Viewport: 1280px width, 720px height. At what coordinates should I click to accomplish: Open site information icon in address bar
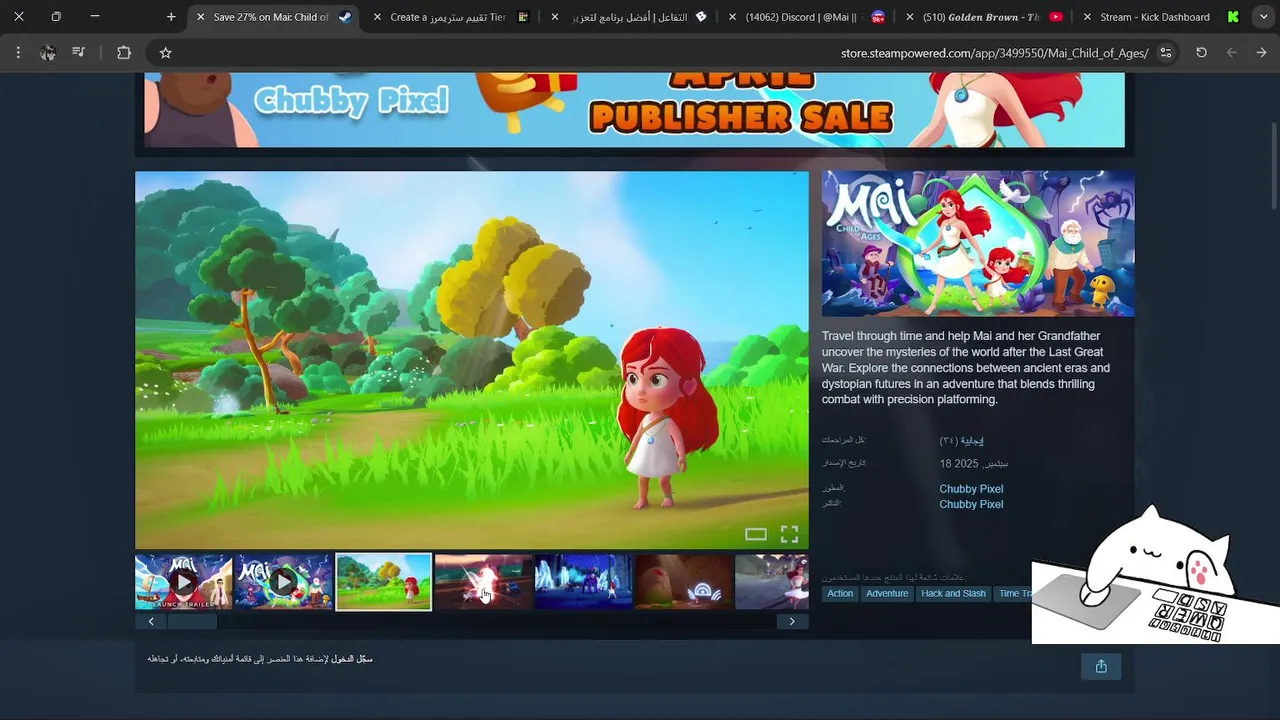(x=1166, y=53)
